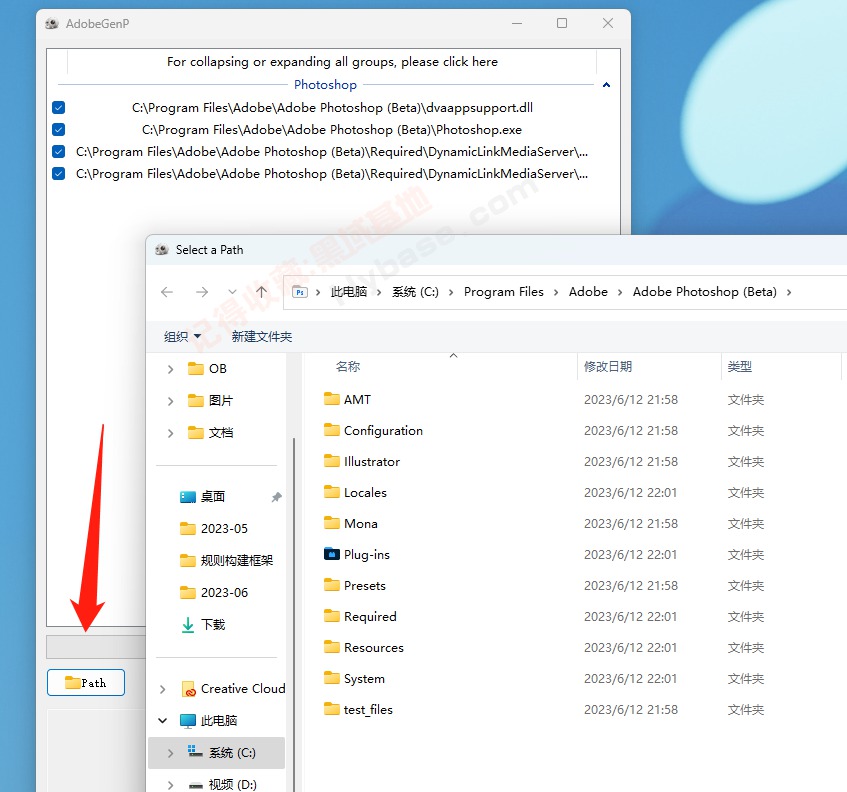Uncheck the dvaappsupport.dll file checkbox

tap(58, 108)
